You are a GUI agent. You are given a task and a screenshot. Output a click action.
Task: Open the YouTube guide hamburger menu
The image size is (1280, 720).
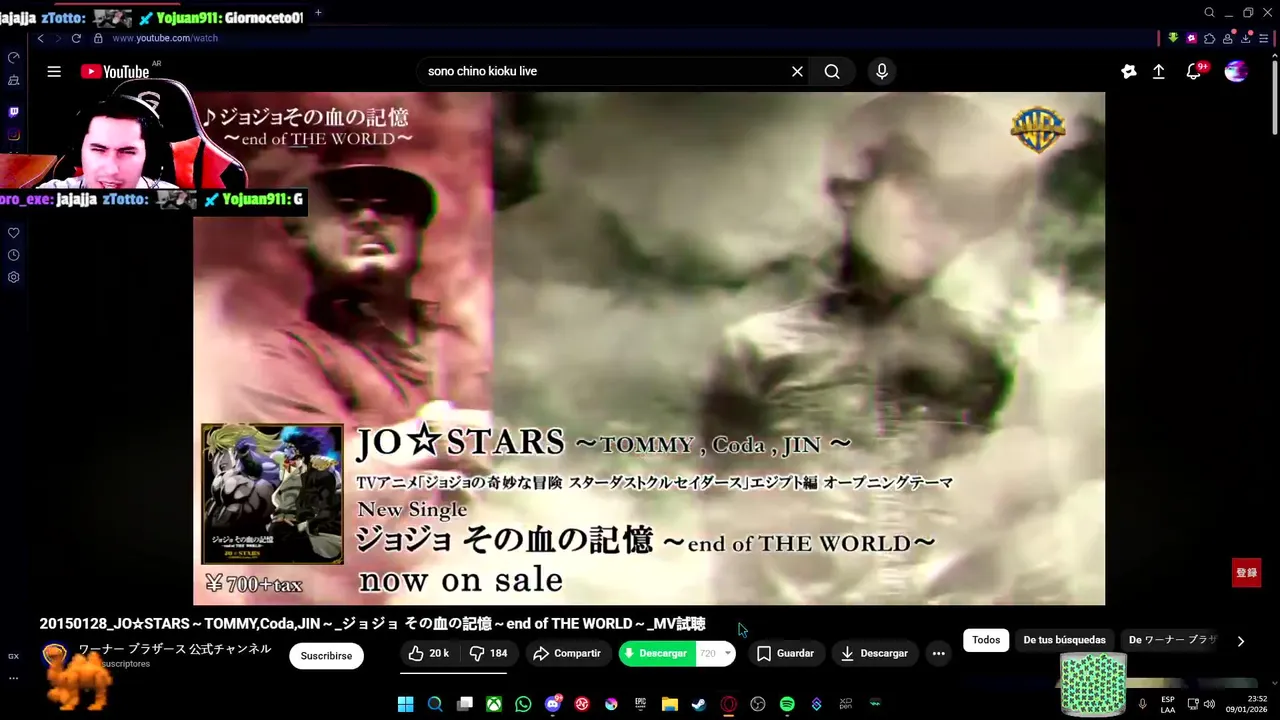54,71
